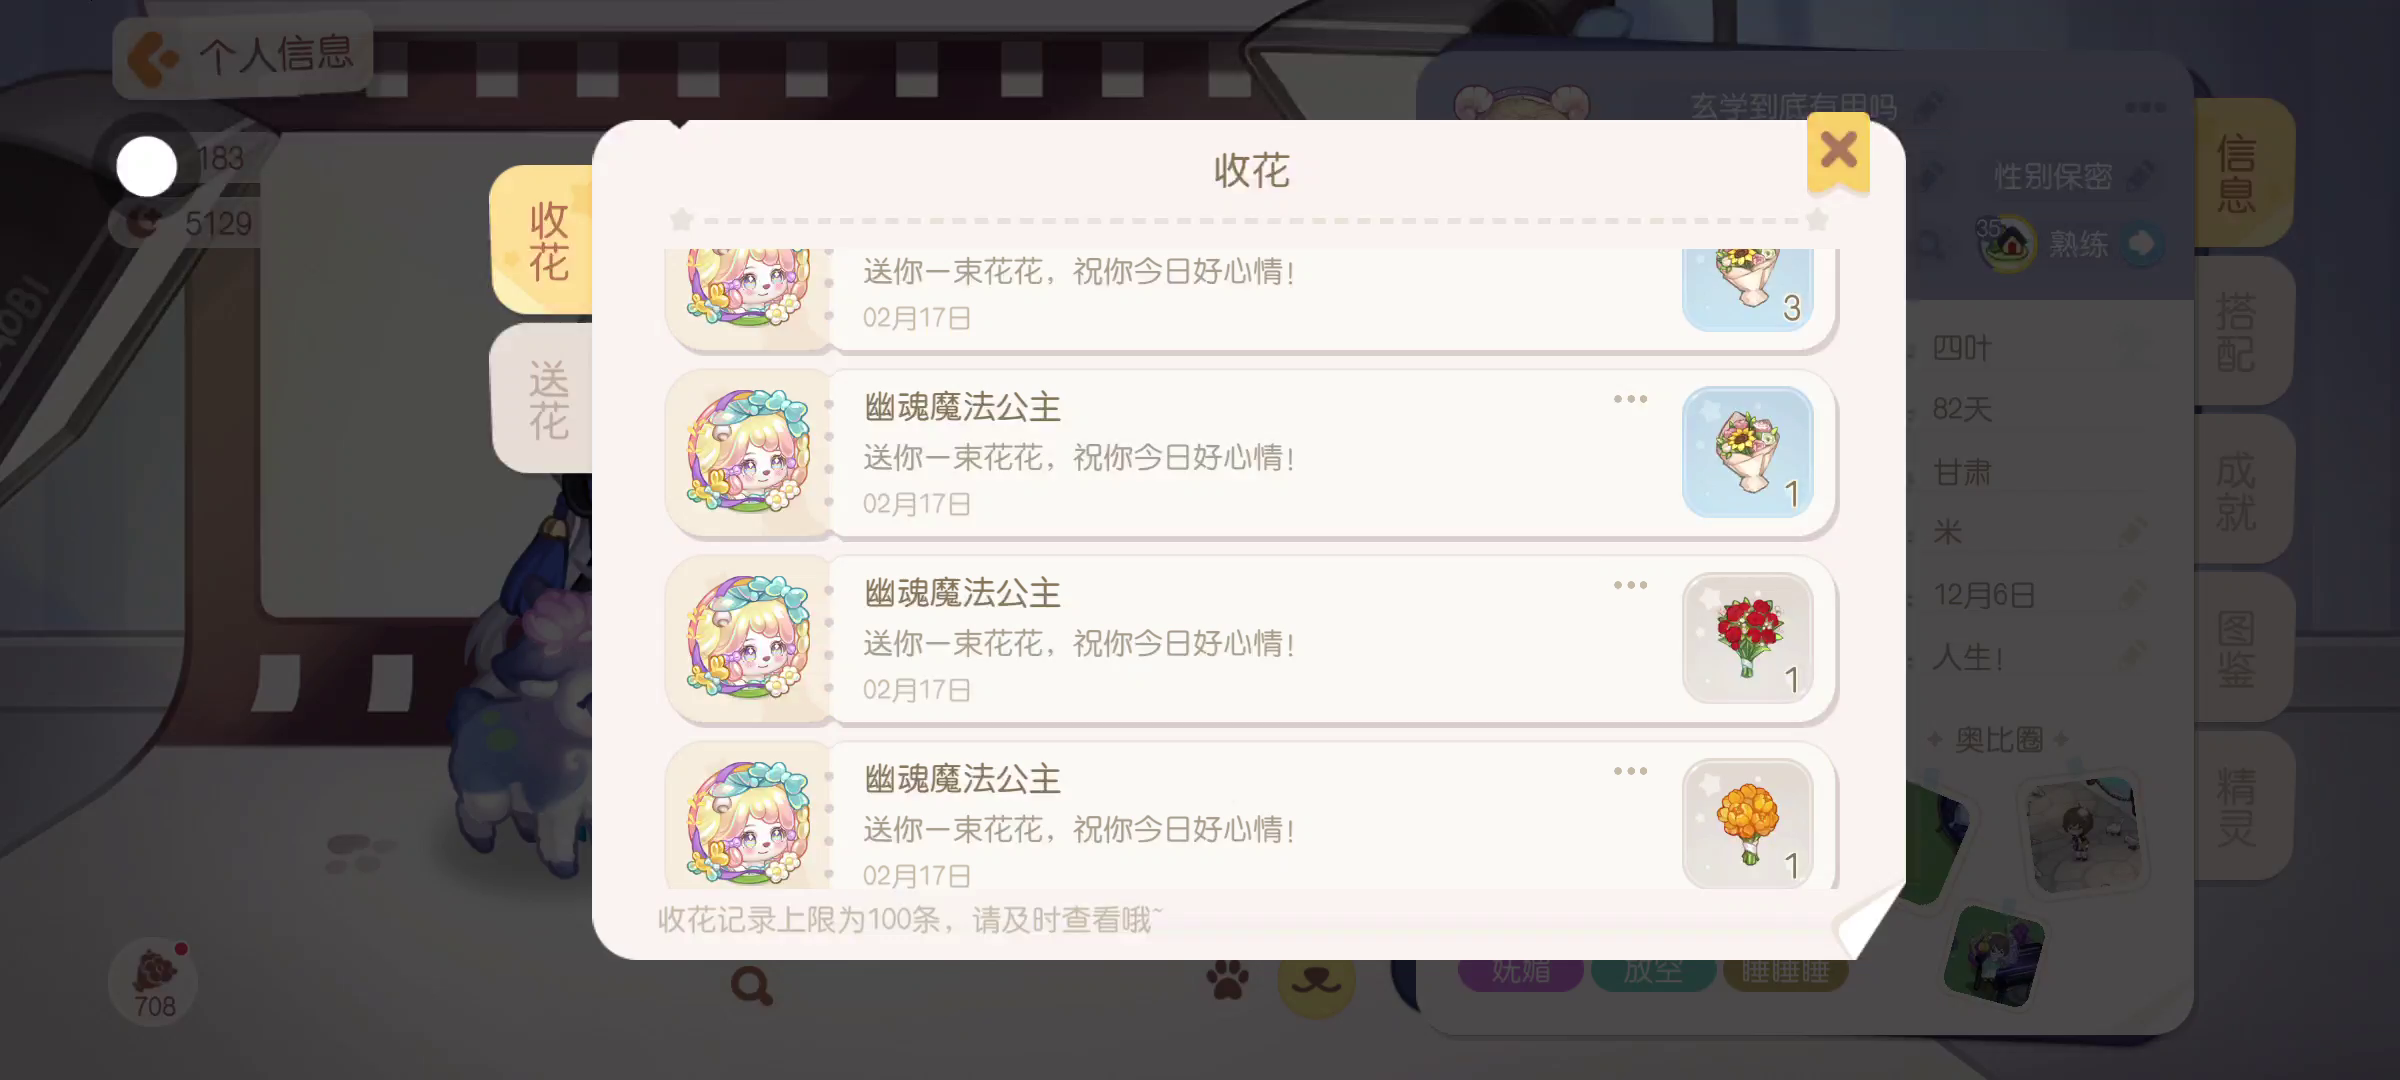Click the orange flower bouquet icon
Screen dimensions: 2400x1080
[x=1748, y=824]
